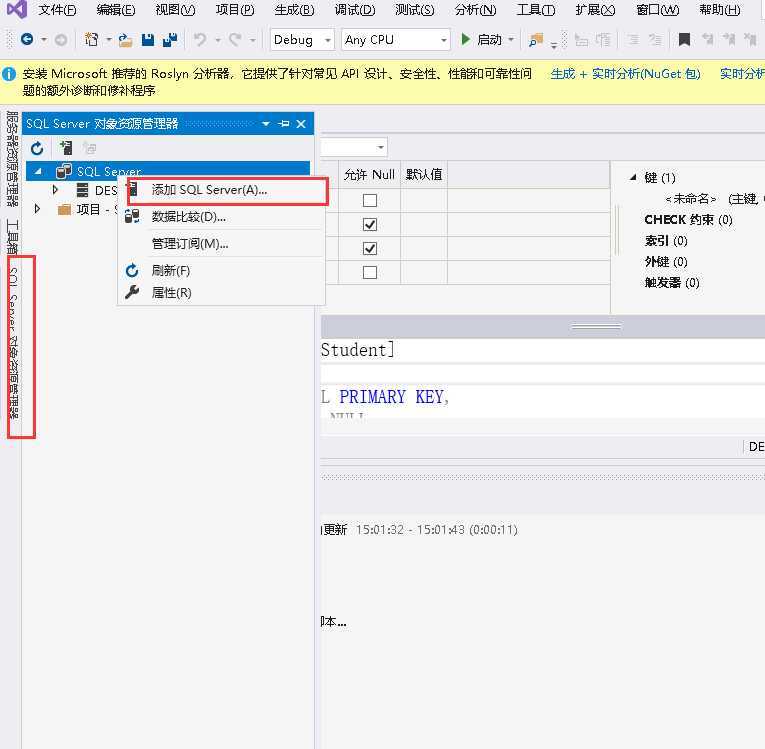Open the 调试(D) menu
Viewport: 765px width, 749px height.
(x=355, y=10)
